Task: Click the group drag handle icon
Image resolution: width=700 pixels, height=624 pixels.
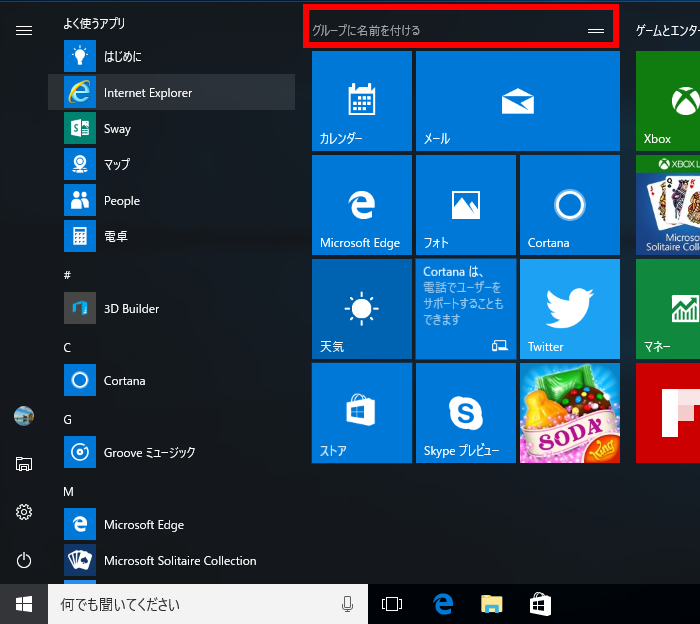Action: pyautogui.click(x=596, y=31)
